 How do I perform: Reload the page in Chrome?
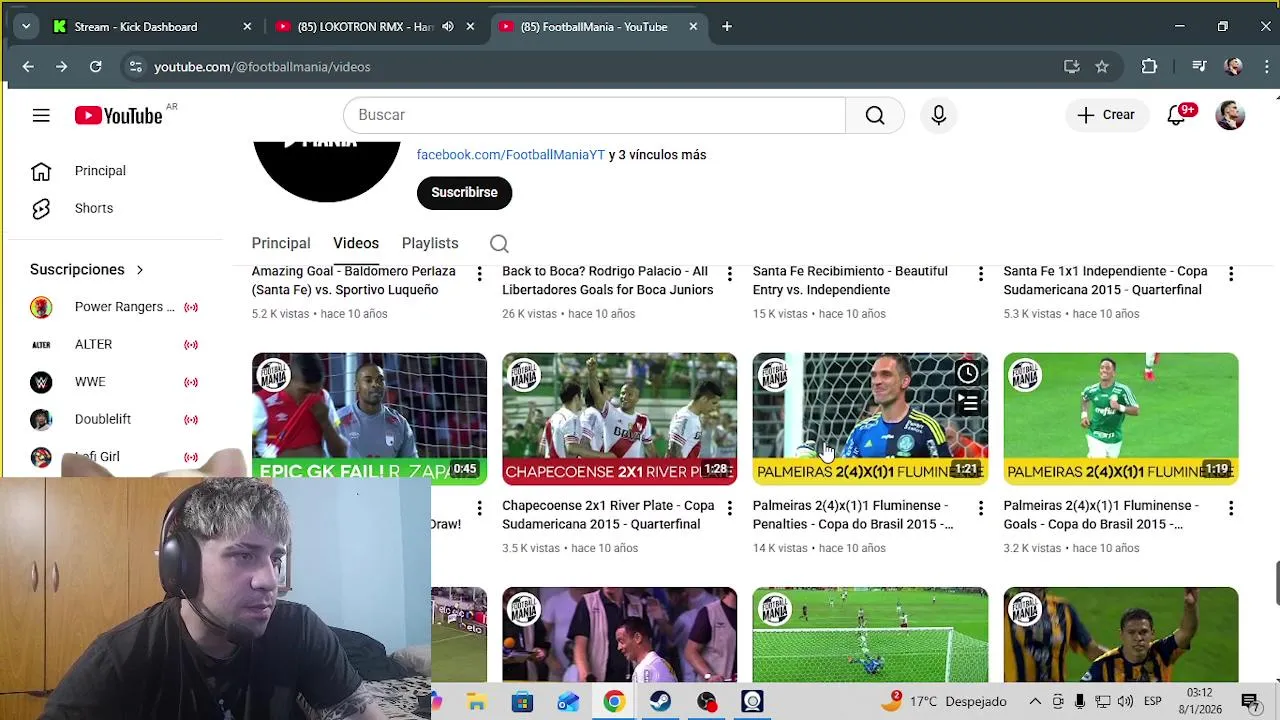[95, 67]
